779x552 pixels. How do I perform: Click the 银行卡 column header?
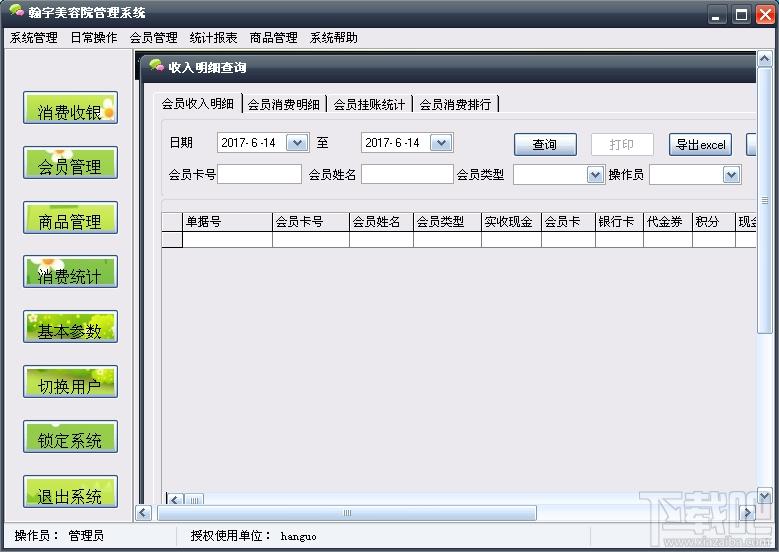[620, 222]
